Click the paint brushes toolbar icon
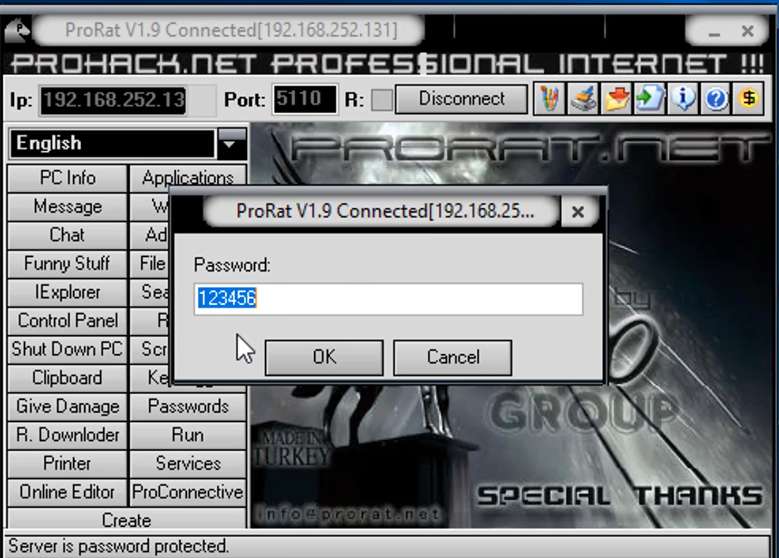 (549, 99)
